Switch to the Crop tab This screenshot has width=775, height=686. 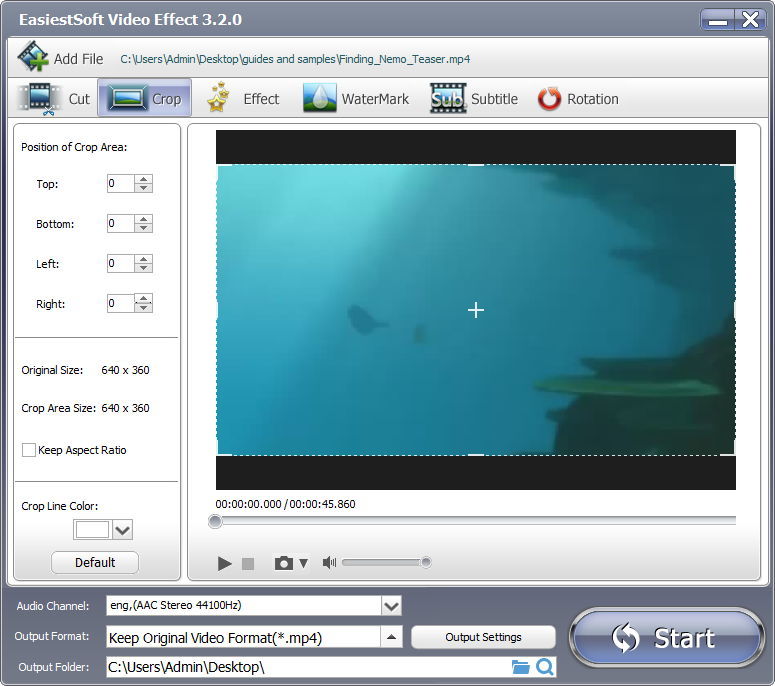pos(144,98)
